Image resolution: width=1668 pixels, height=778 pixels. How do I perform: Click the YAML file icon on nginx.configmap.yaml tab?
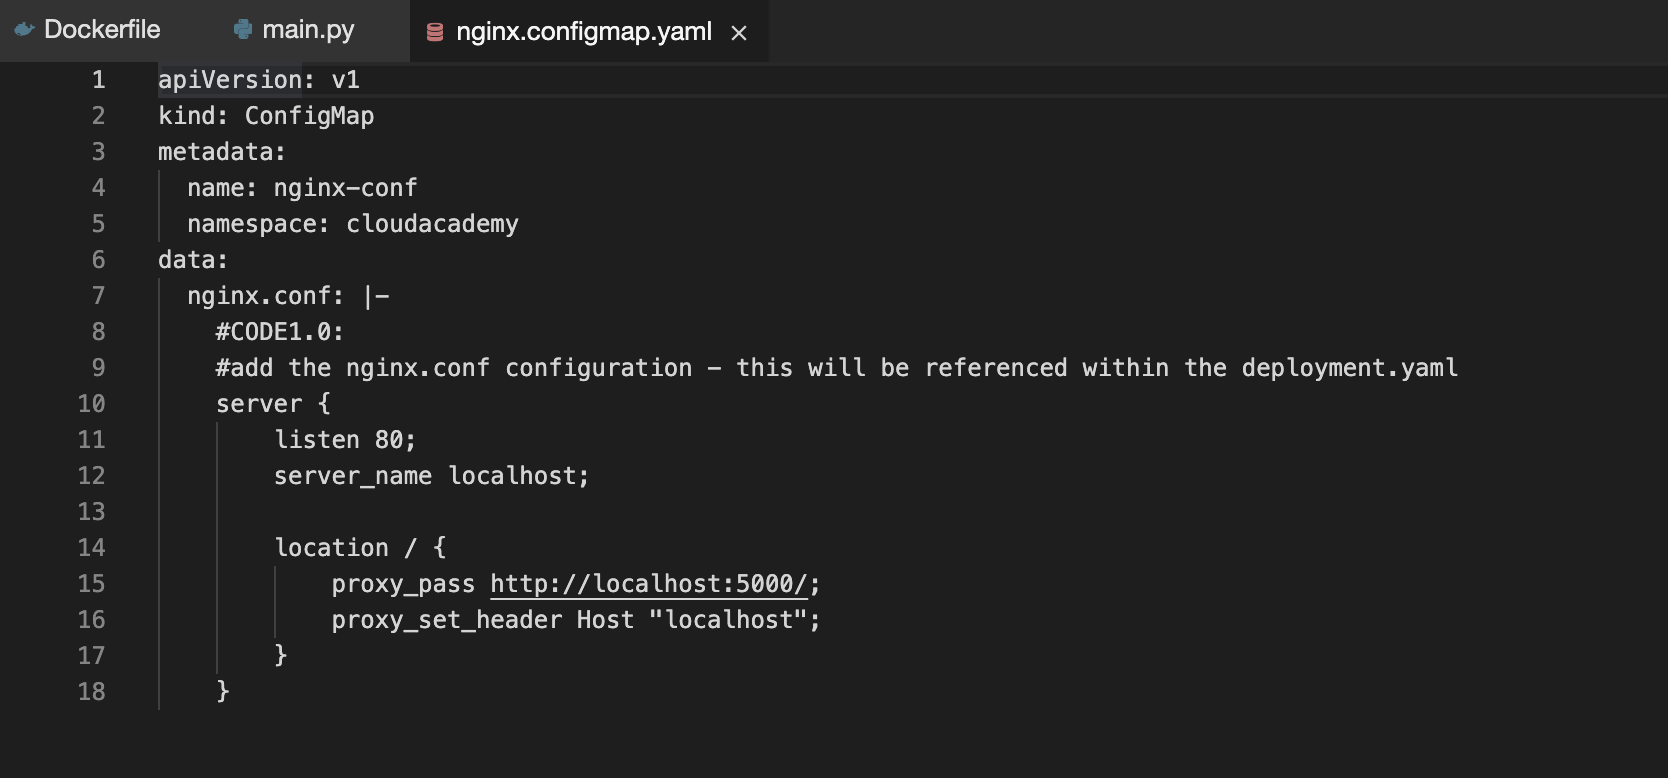point(435,33)
